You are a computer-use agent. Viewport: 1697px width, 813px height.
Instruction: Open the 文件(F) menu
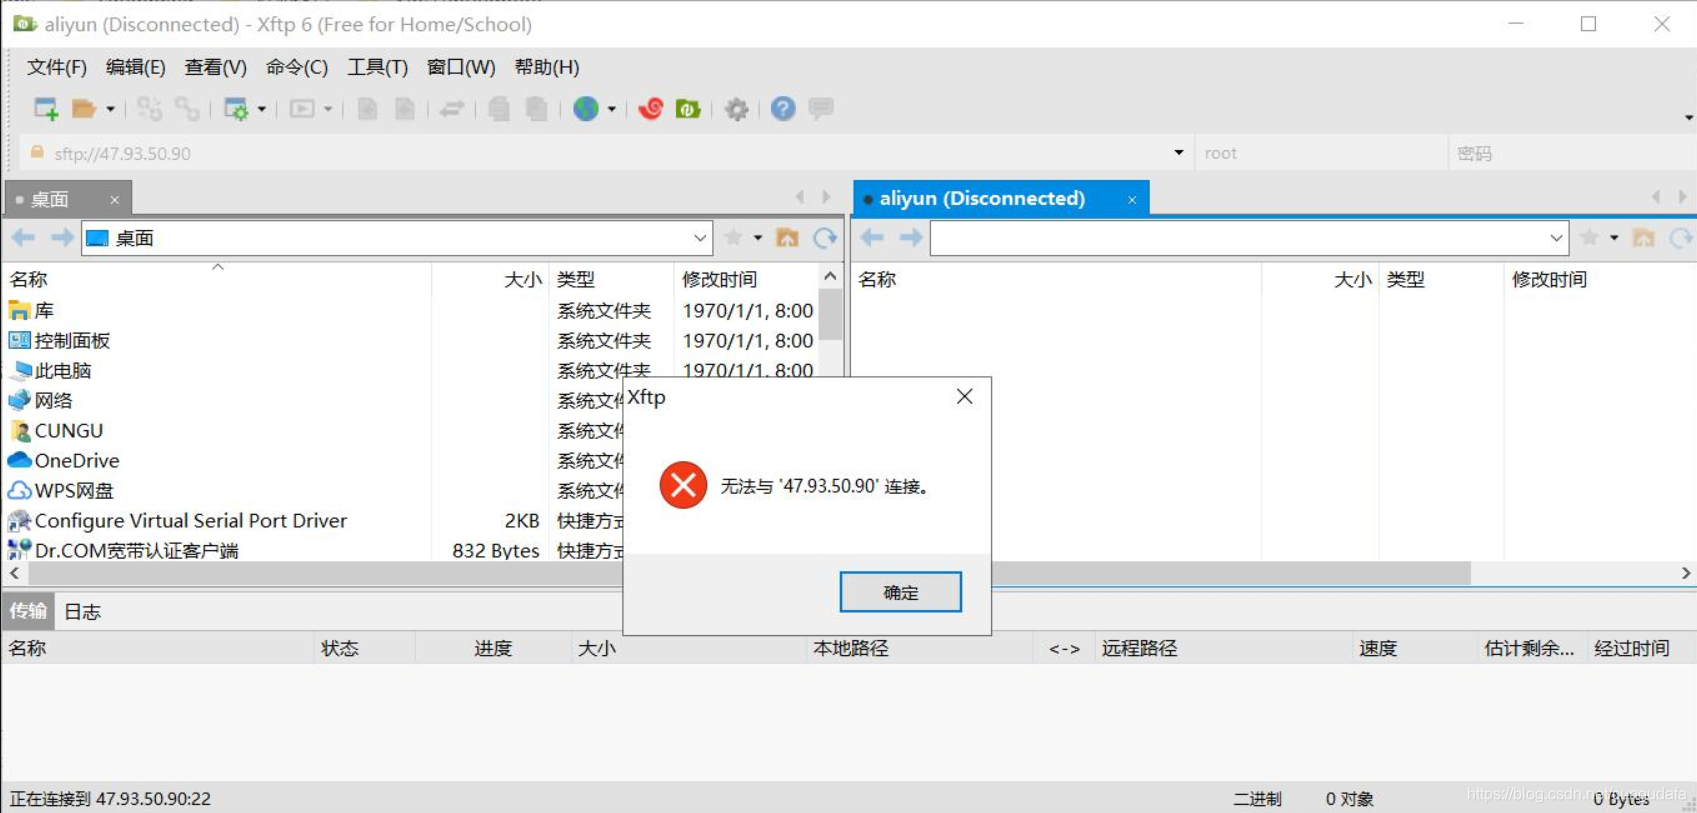[57, 67]
